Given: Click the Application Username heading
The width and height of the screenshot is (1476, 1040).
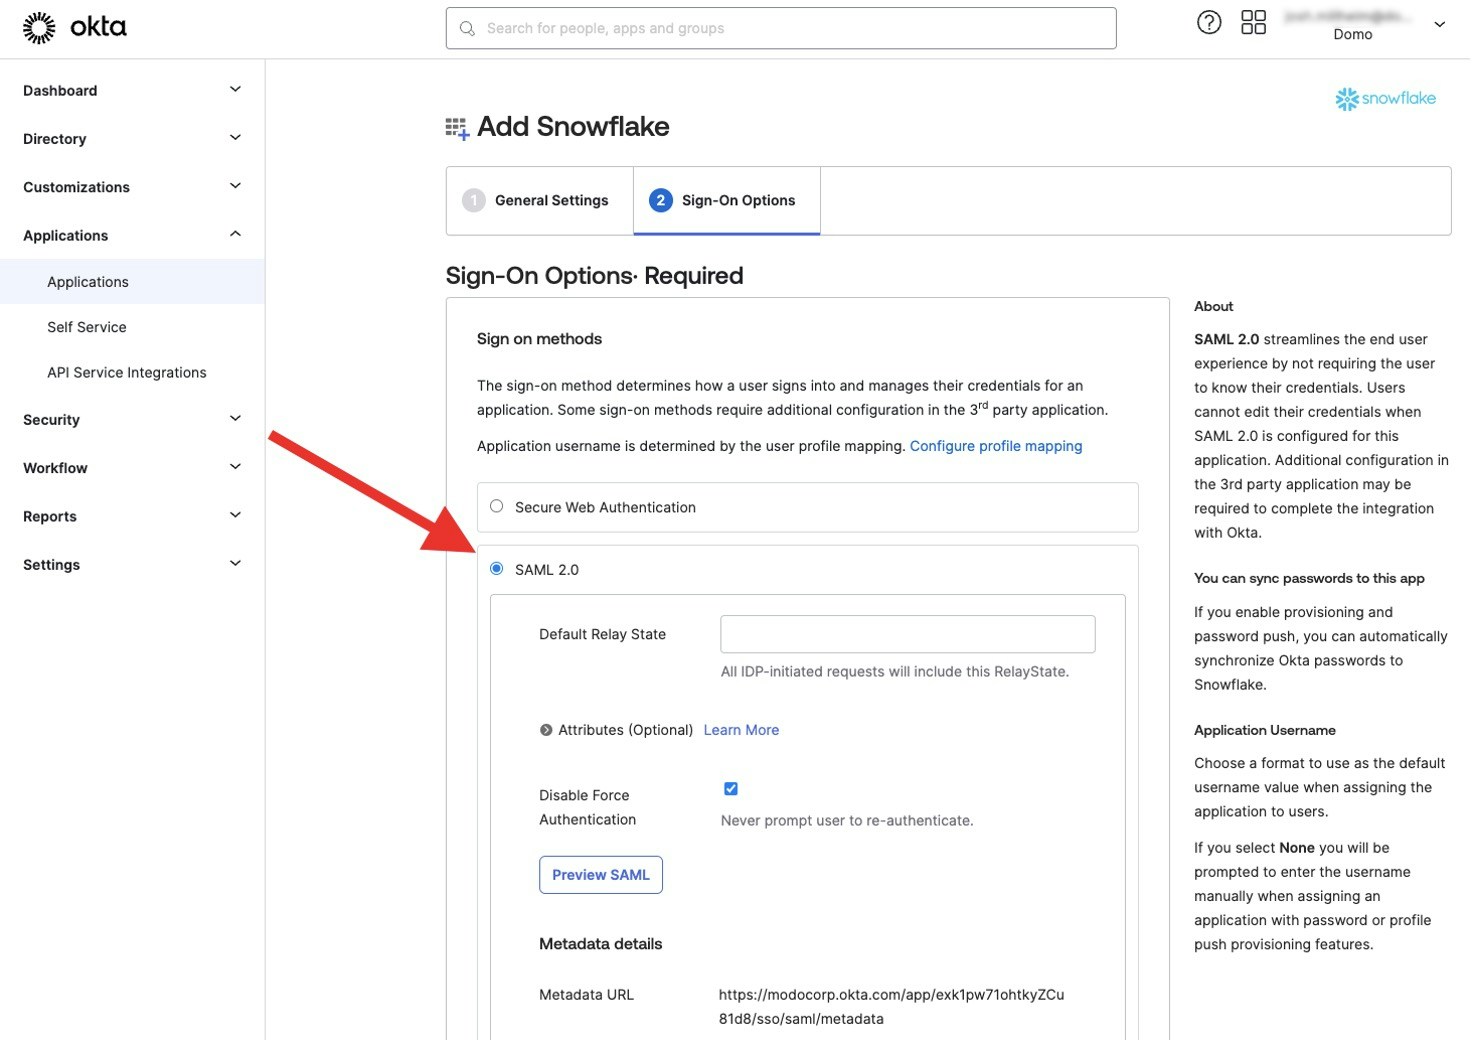Looking at the screenshot, I should (x=1265, y=730).
